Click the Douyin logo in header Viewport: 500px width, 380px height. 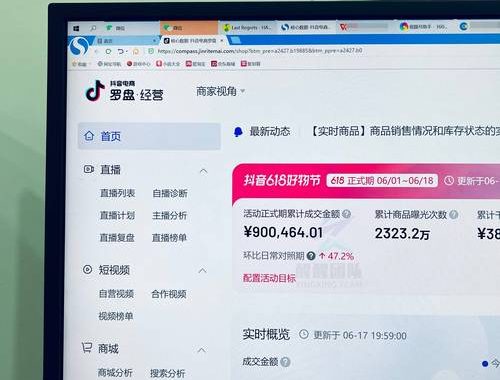(95, 90)
